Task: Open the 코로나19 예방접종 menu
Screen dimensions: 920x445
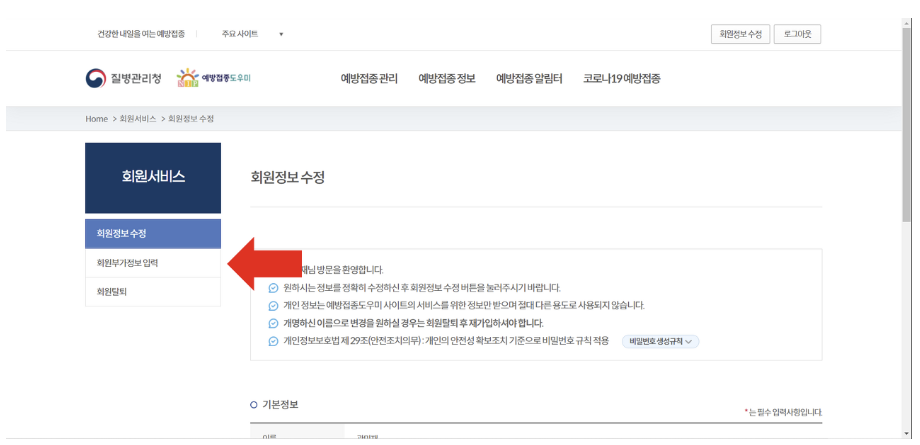Action: 622,79
